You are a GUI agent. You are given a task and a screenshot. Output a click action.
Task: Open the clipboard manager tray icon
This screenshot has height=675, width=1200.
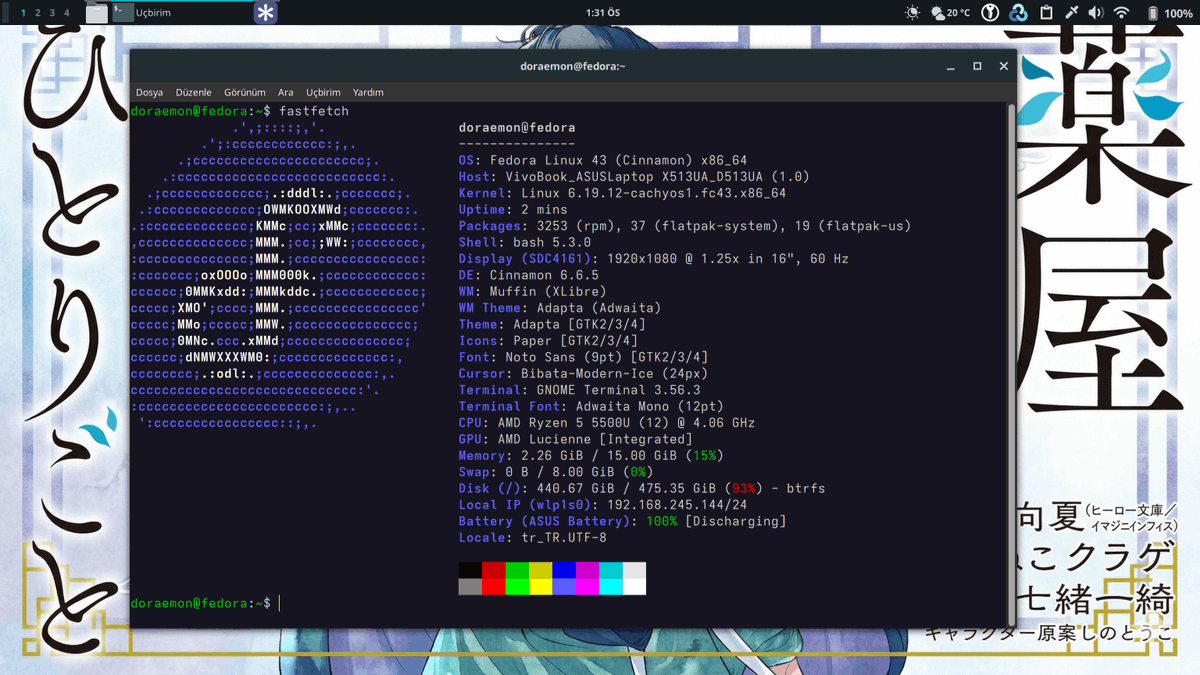click(x=1046, y=13)
